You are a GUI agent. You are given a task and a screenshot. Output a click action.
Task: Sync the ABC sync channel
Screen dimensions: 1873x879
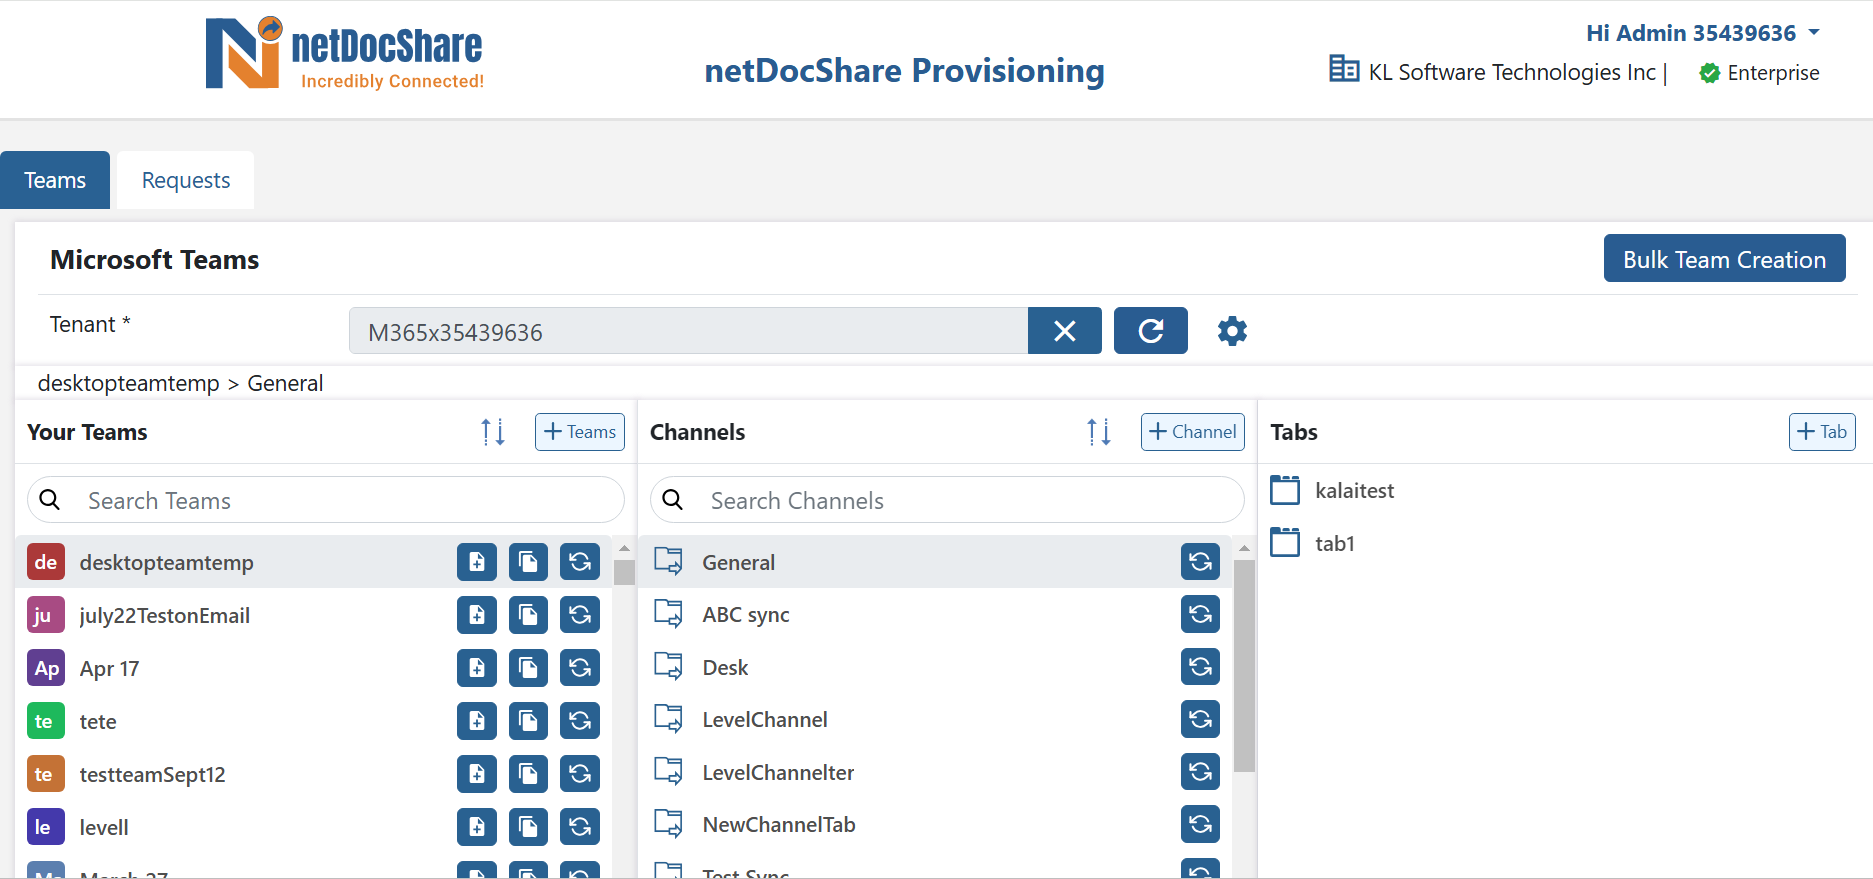coord(1200,614)
